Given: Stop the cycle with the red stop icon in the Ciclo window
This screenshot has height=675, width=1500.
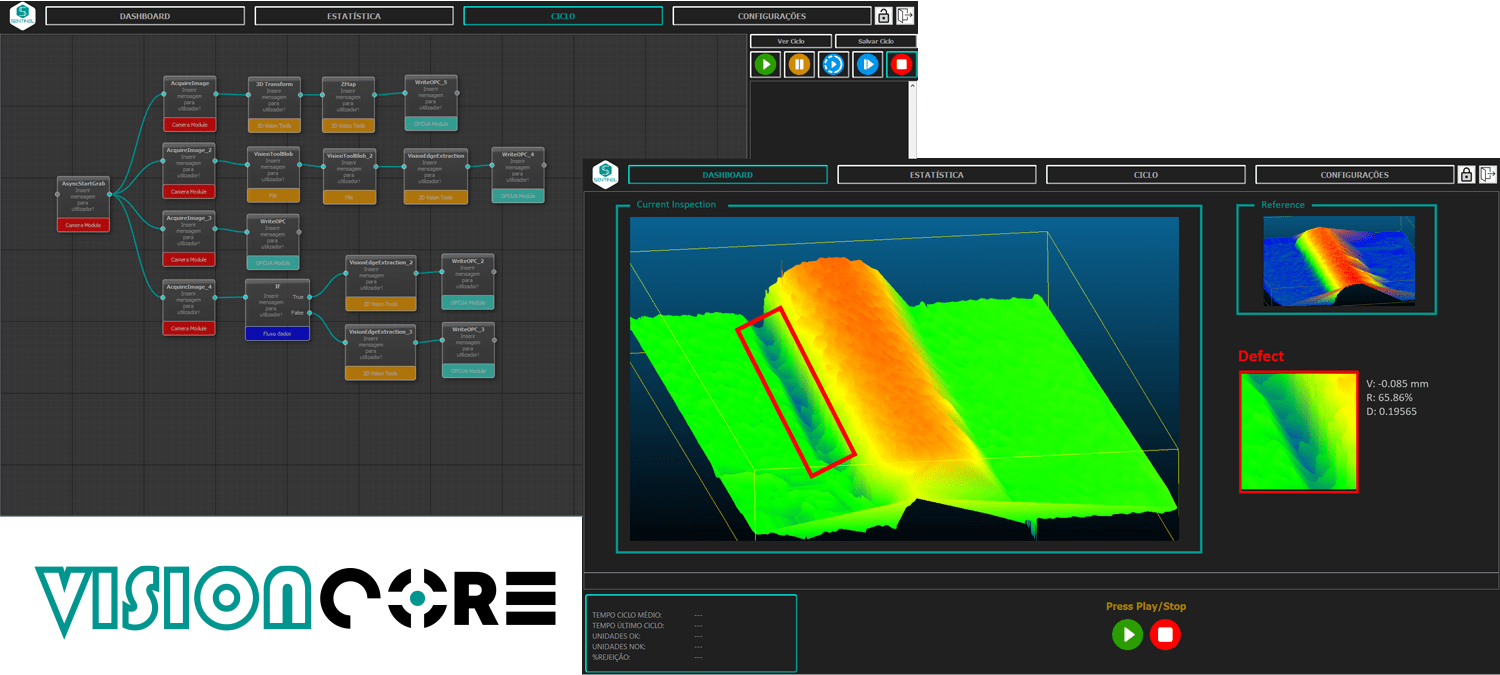Looking at the screenshot, I should point(902,65).
